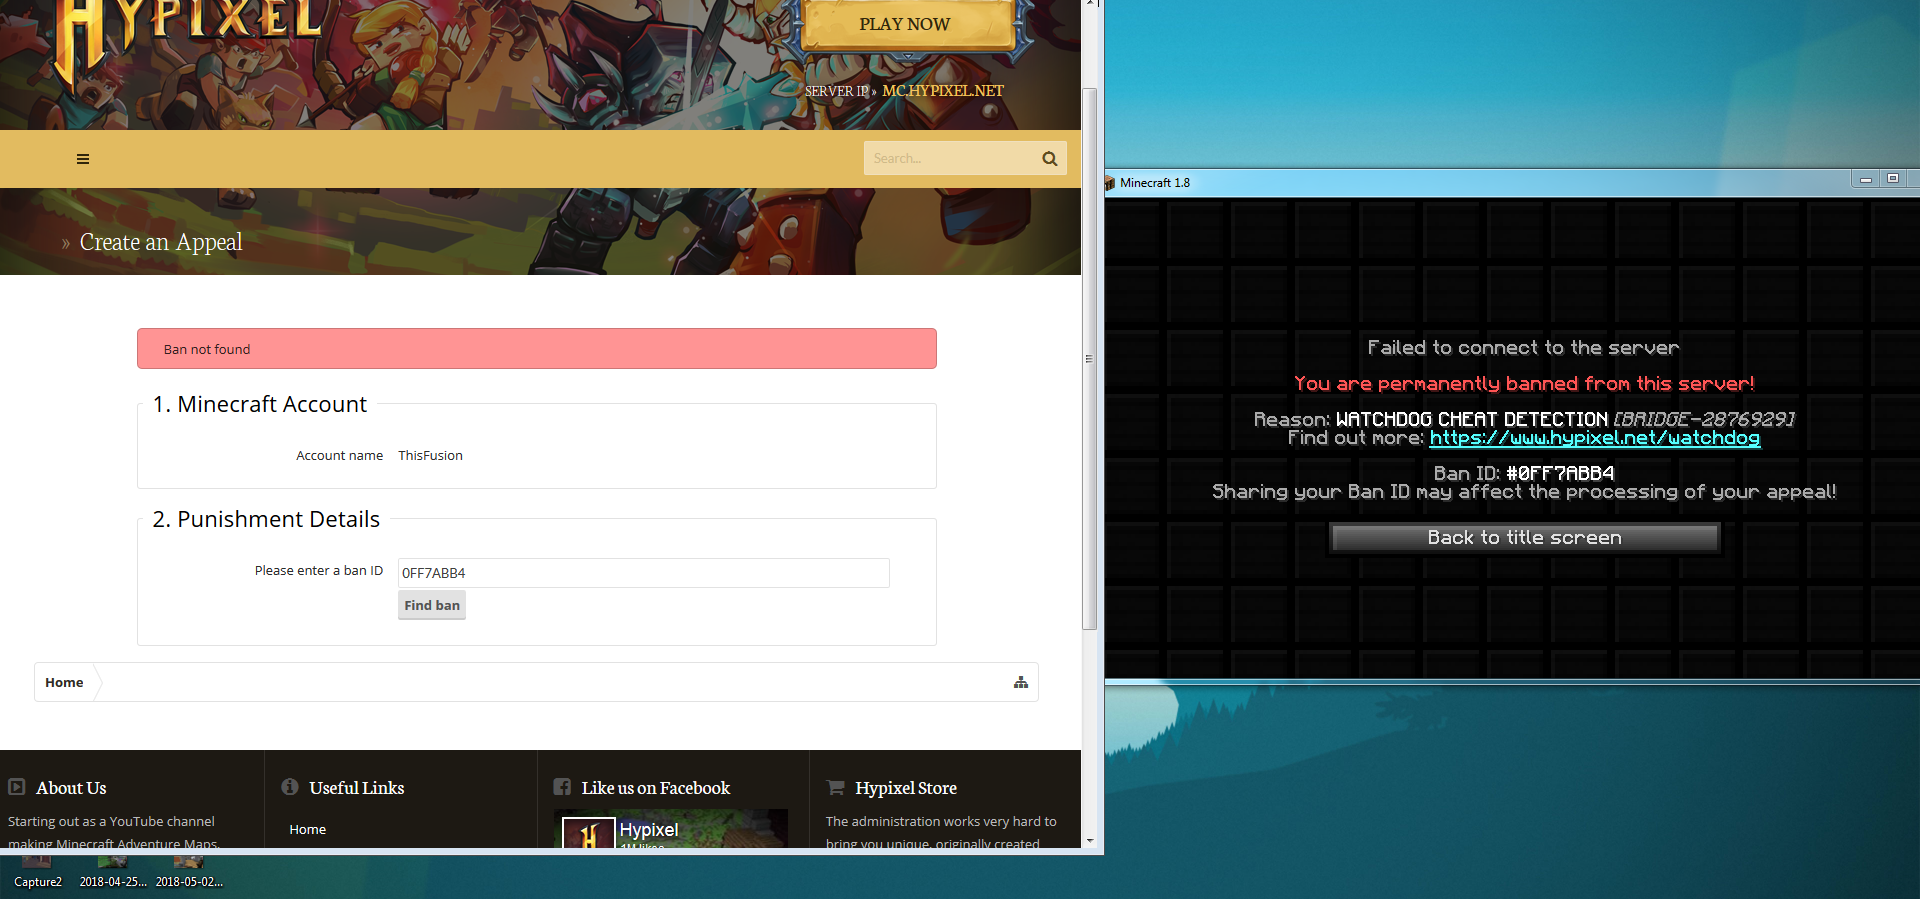This screenshot has width=1920, height=899.
Task: Click the ThisFusion account name
Action: point(431,455)
